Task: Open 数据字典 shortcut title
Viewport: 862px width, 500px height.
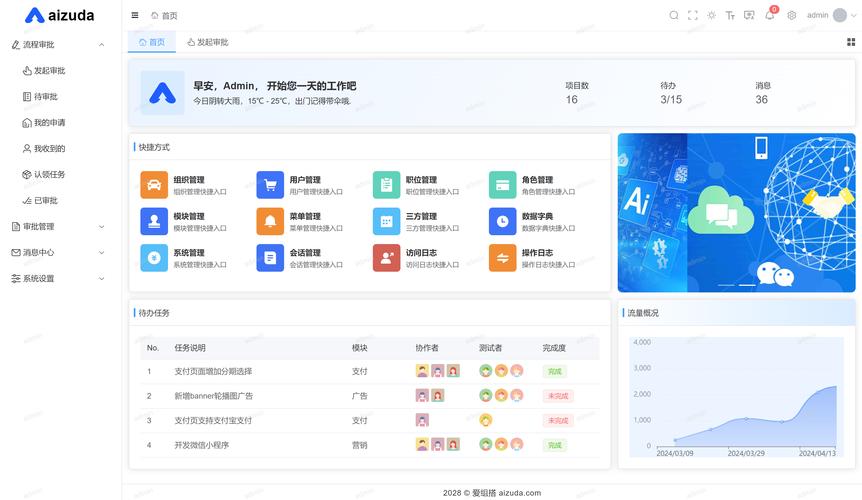Action: [538, 216]
